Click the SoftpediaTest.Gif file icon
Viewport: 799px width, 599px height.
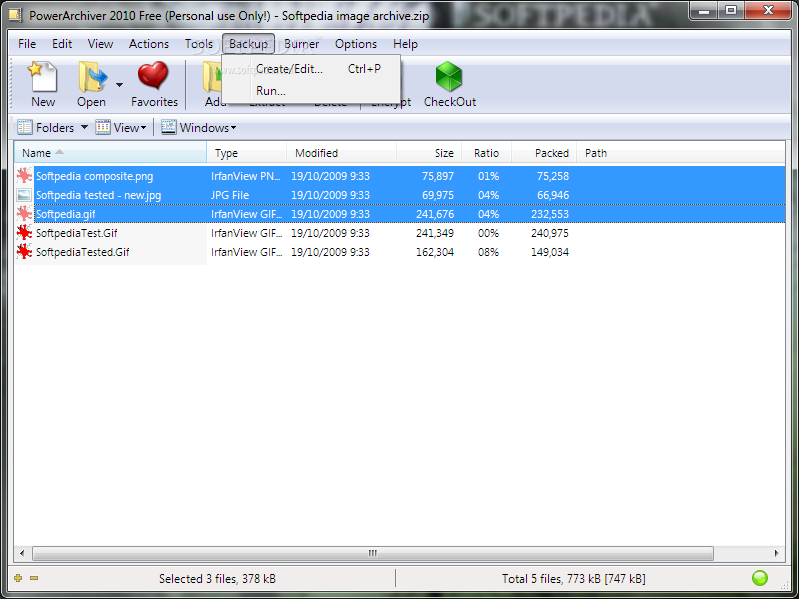[24, 233]
